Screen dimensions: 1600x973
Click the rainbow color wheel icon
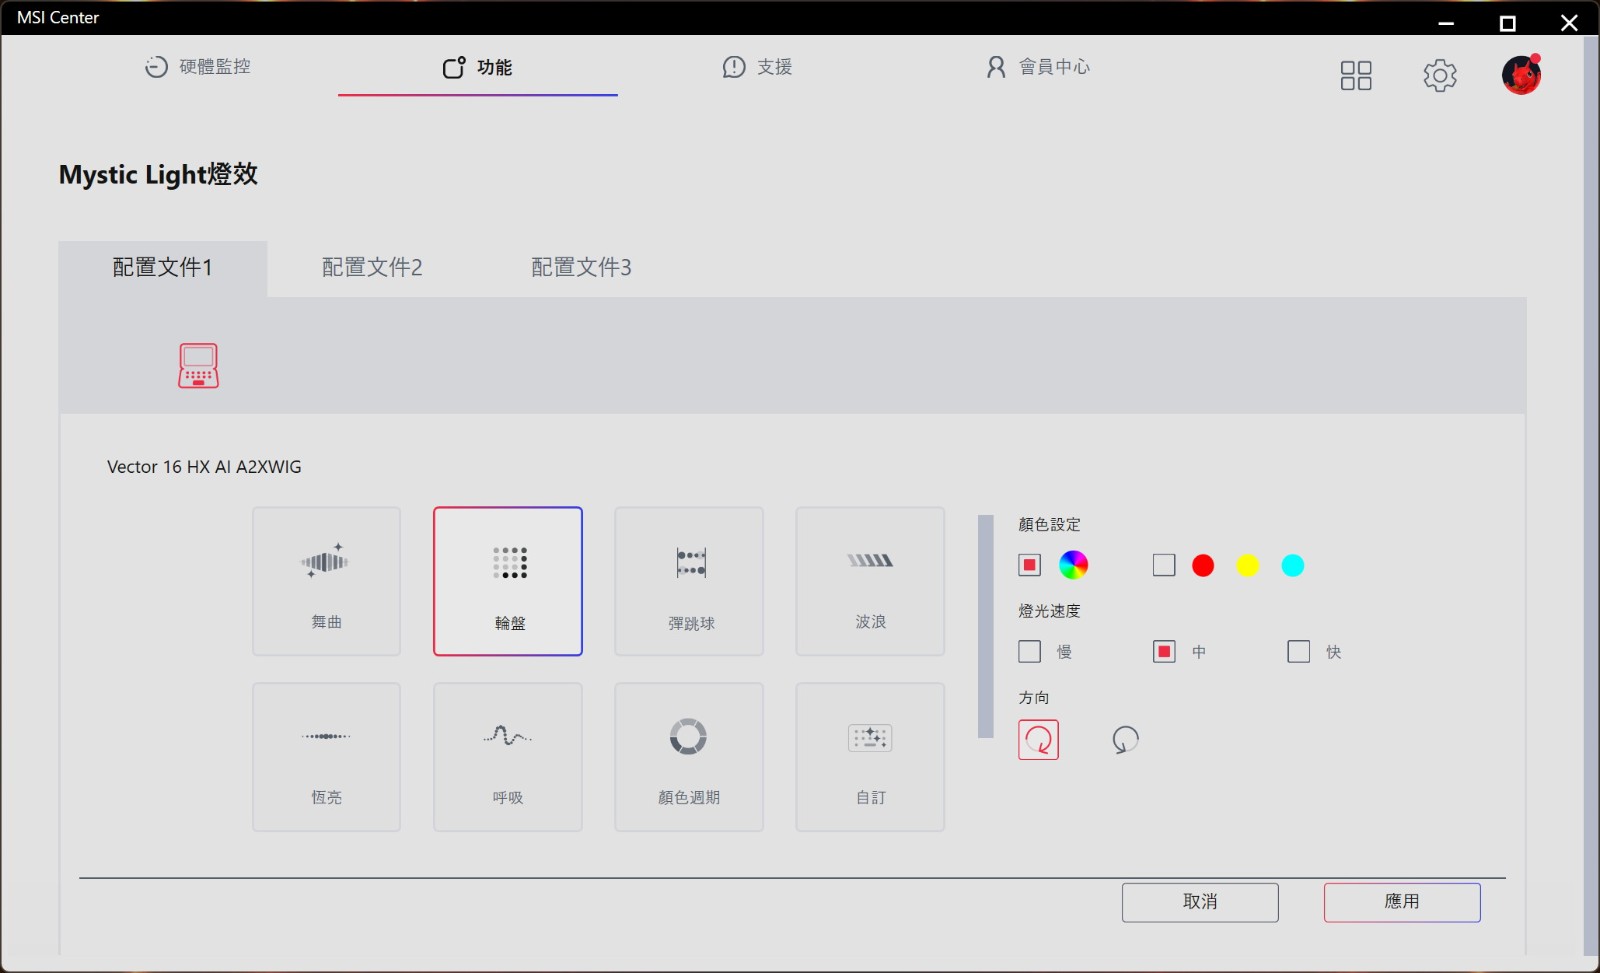tap(1074, 565)
